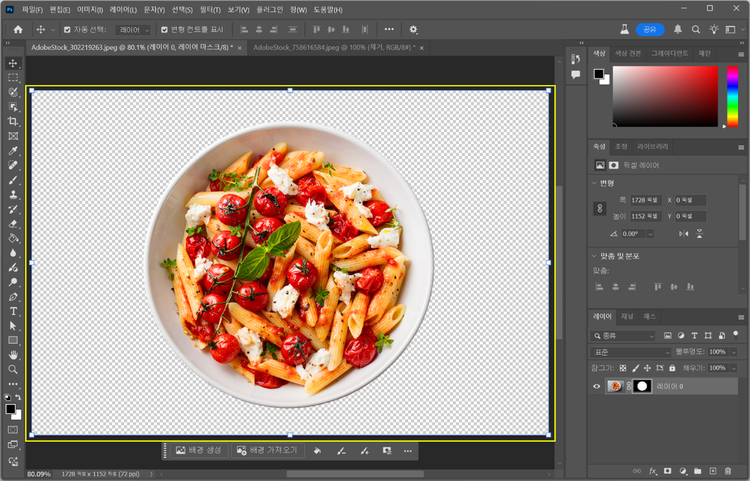This screenshot has width=750, height=481.
Task: Select the Zoom tool in toolbar
Action: [x=13, y=370]
